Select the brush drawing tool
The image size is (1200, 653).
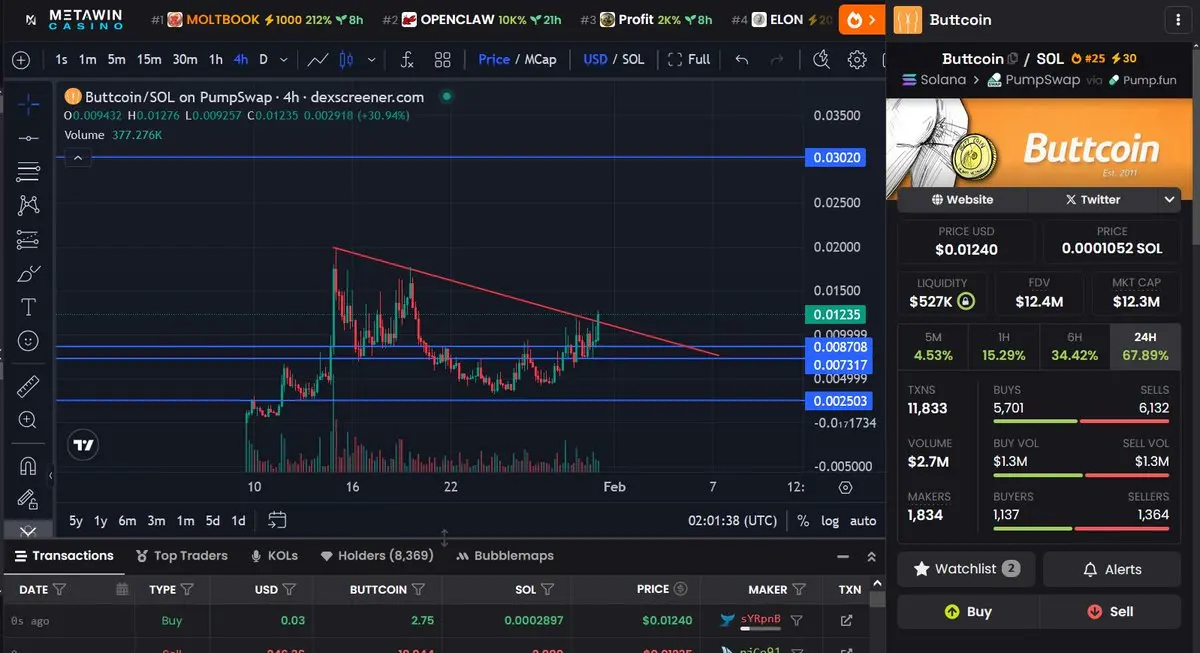[28, 273]
